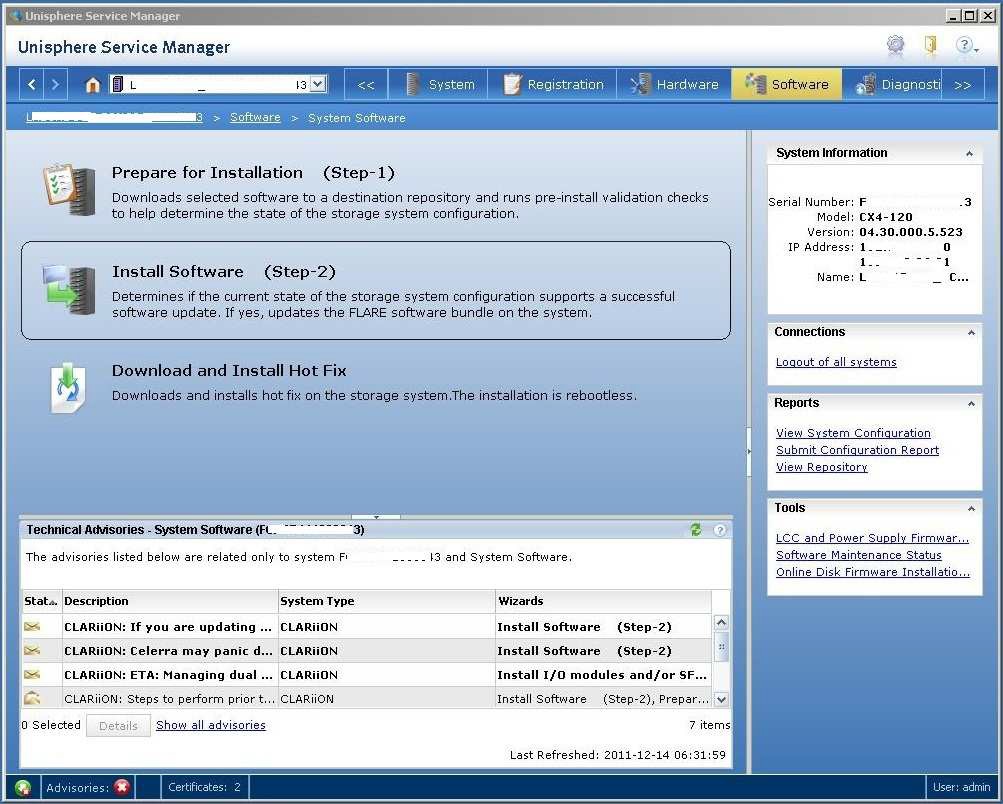
Task: Collapse the Connections panel
Action: click(971, 333)
